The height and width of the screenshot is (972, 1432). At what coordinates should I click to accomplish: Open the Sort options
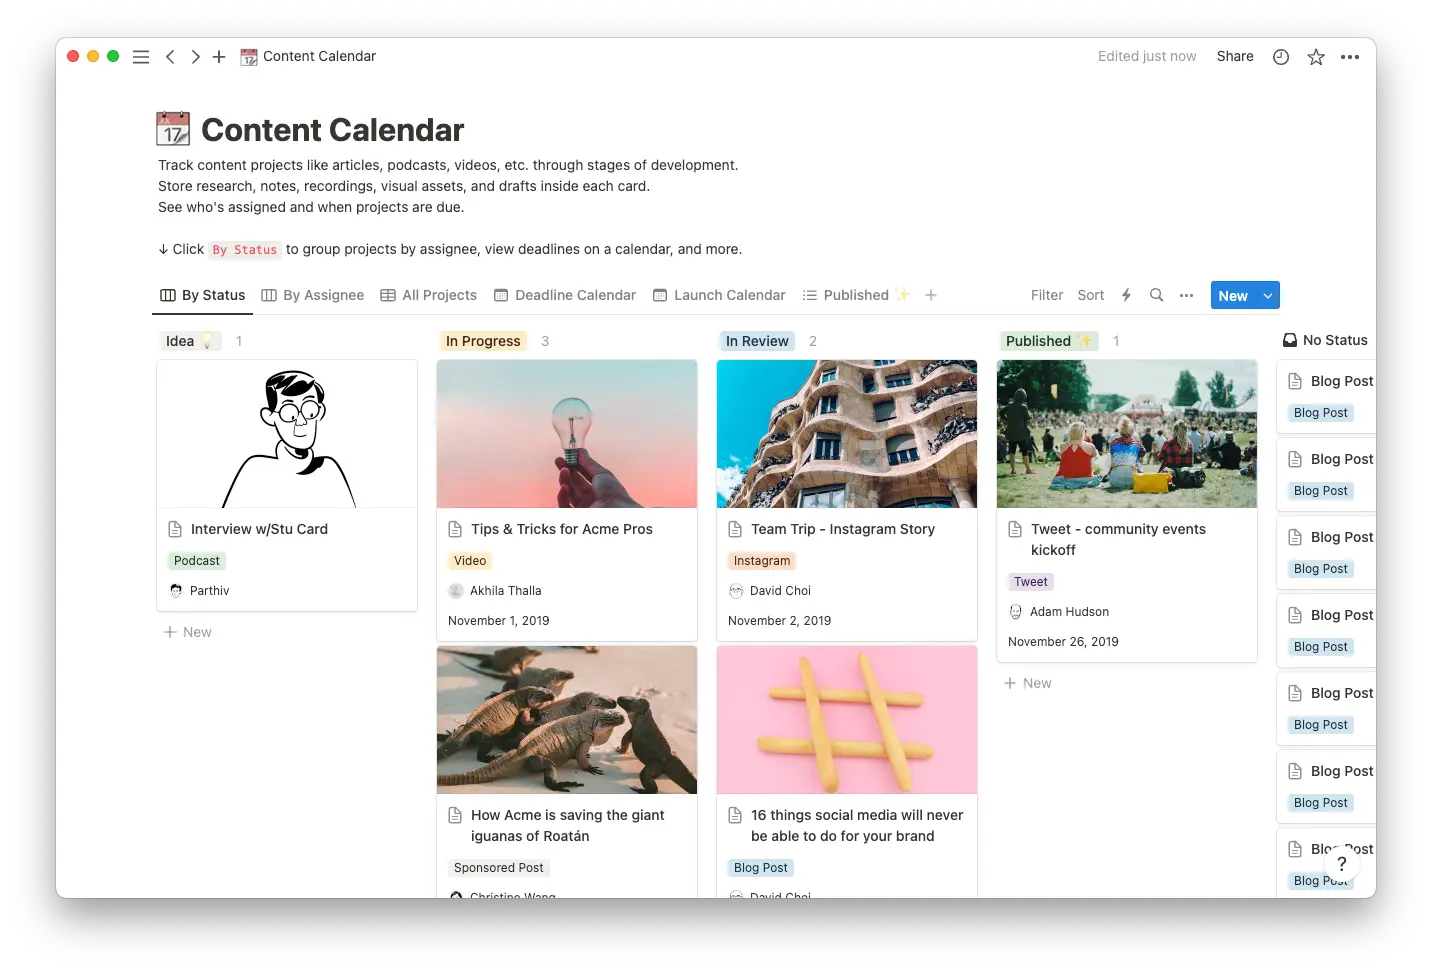(x=1090, y=295)
